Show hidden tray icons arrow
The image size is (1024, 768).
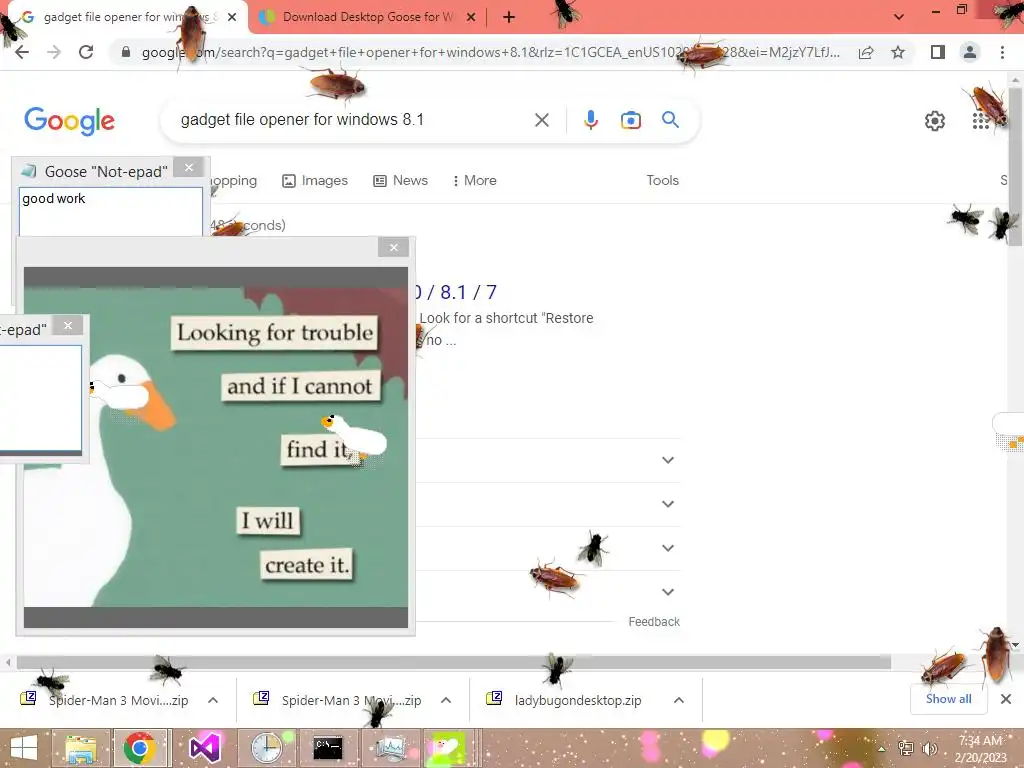(882, 749)
